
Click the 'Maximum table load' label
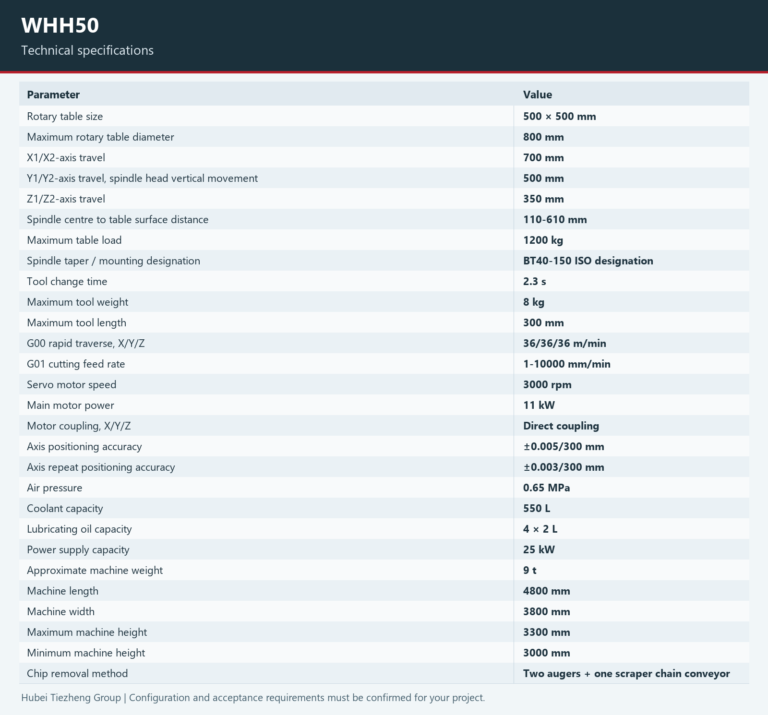tap(74, 240)
